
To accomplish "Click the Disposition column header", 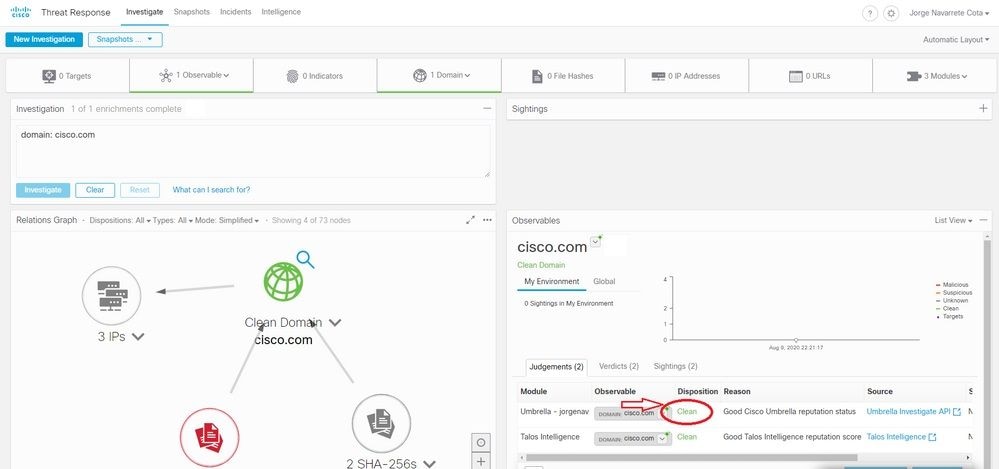I will coord(698,391).
